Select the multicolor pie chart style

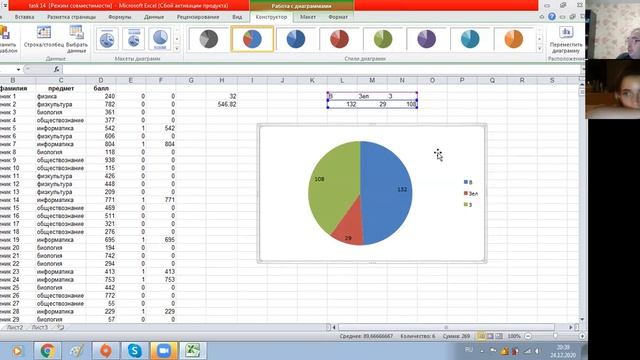click(x=252, y=39)
